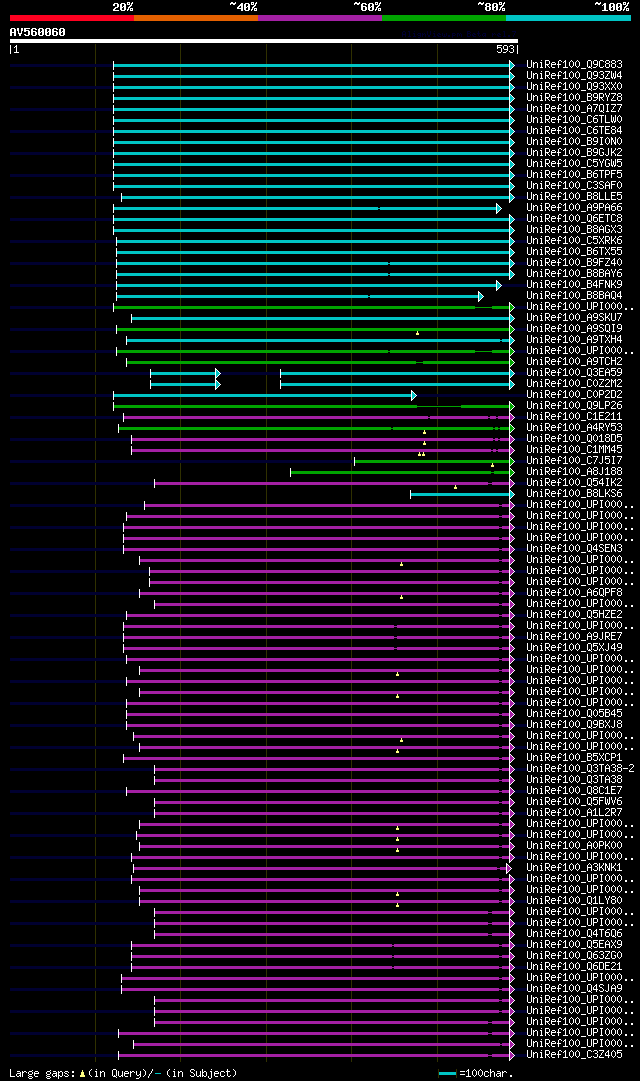Select the UniRef100_A9SQI9 entry

click(x=574, y=330)
